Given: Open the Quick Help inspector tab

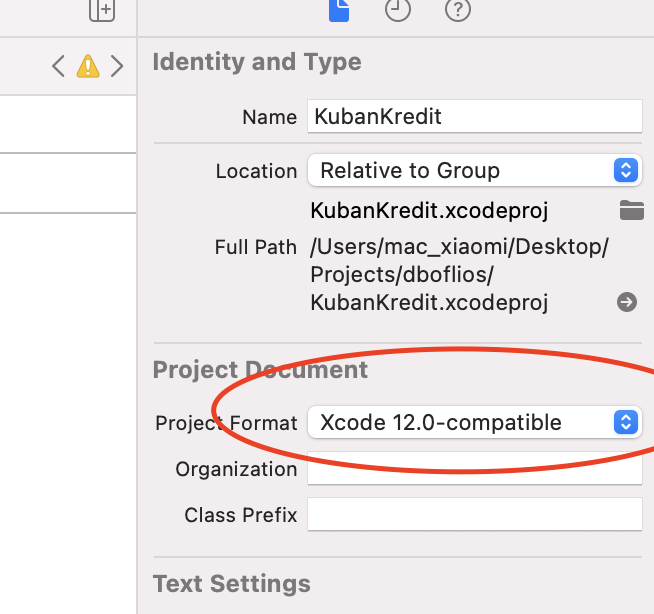Looking at the screenshot, I should click(x=458, y=9).
